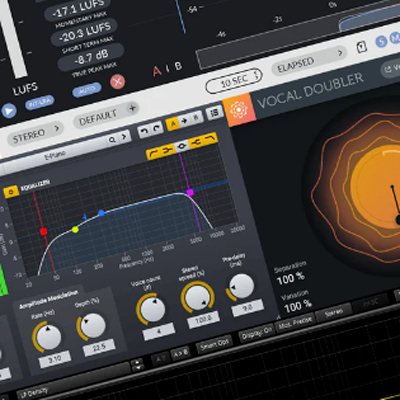Click the Display: On button
The image size is (400, 400).
click(x=256, y=334)
